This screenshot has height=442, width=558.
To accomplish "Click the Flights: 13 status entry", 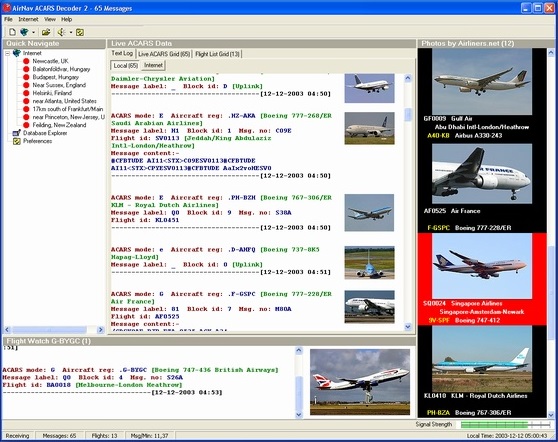I will pos(104,436).
